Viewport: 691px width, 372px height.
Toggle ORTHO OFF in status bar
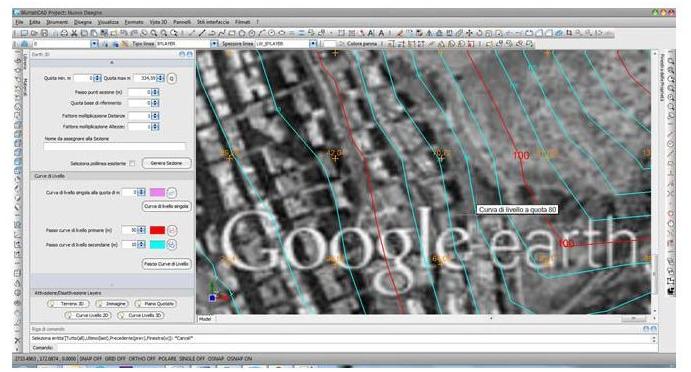(142, 359)
